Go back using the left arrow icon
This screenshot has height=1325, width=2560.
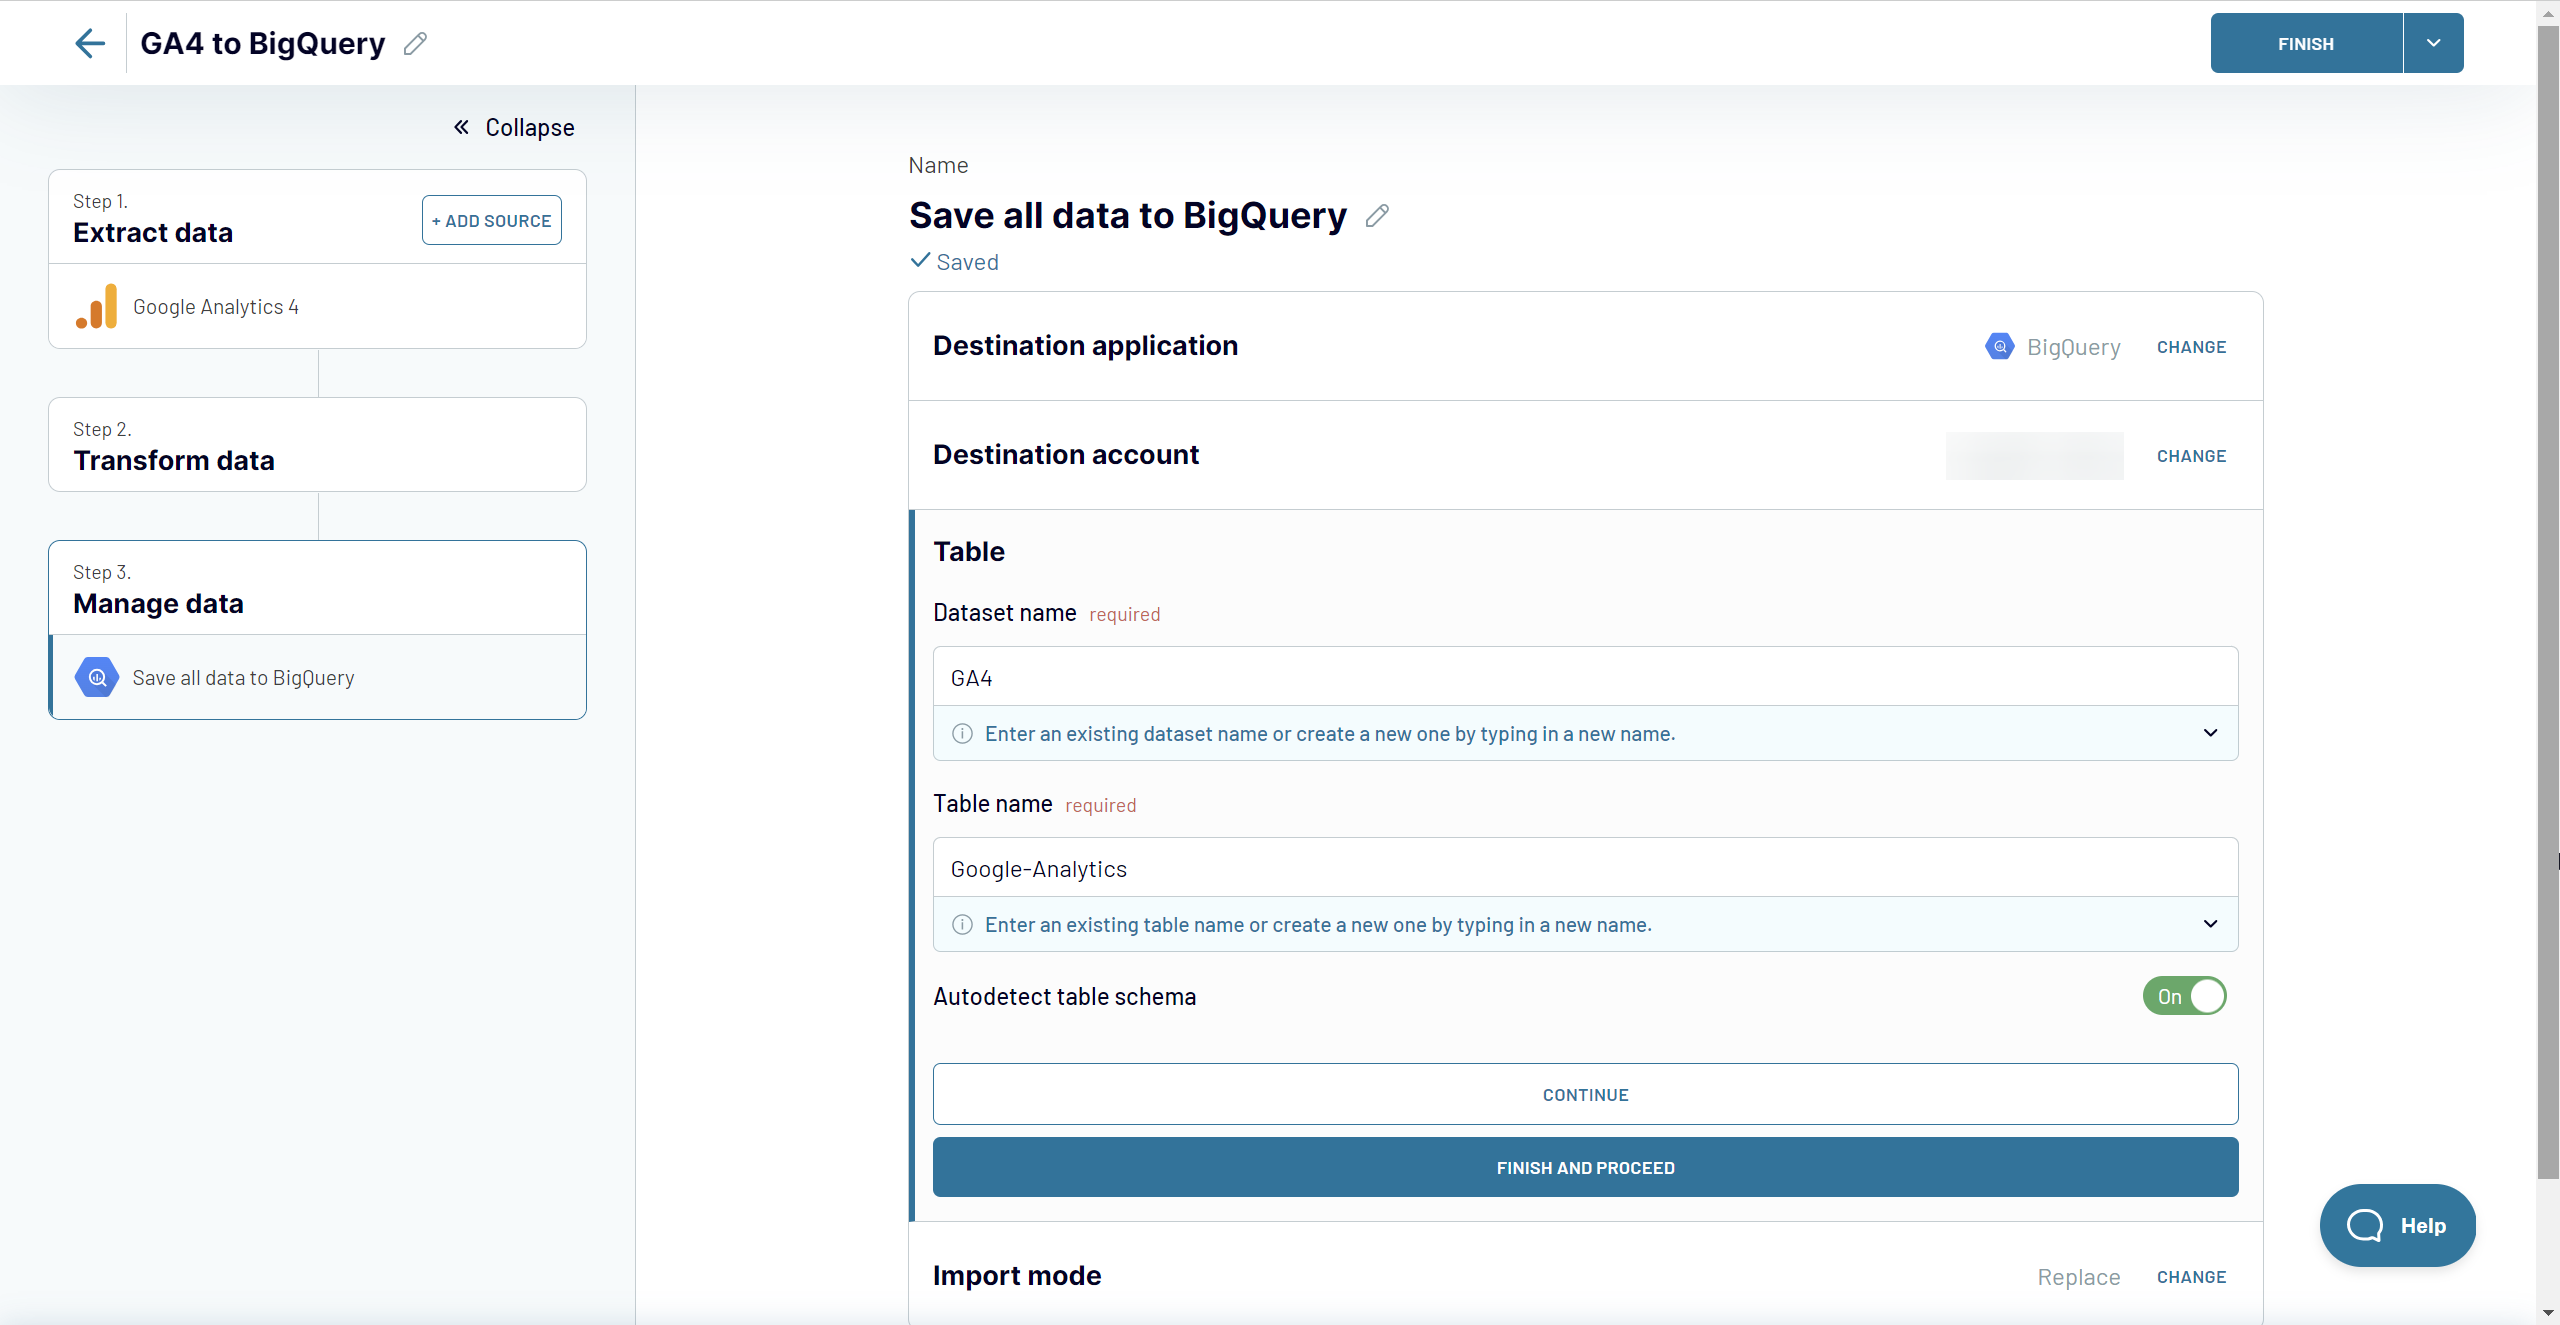click(x=90, y=43)
